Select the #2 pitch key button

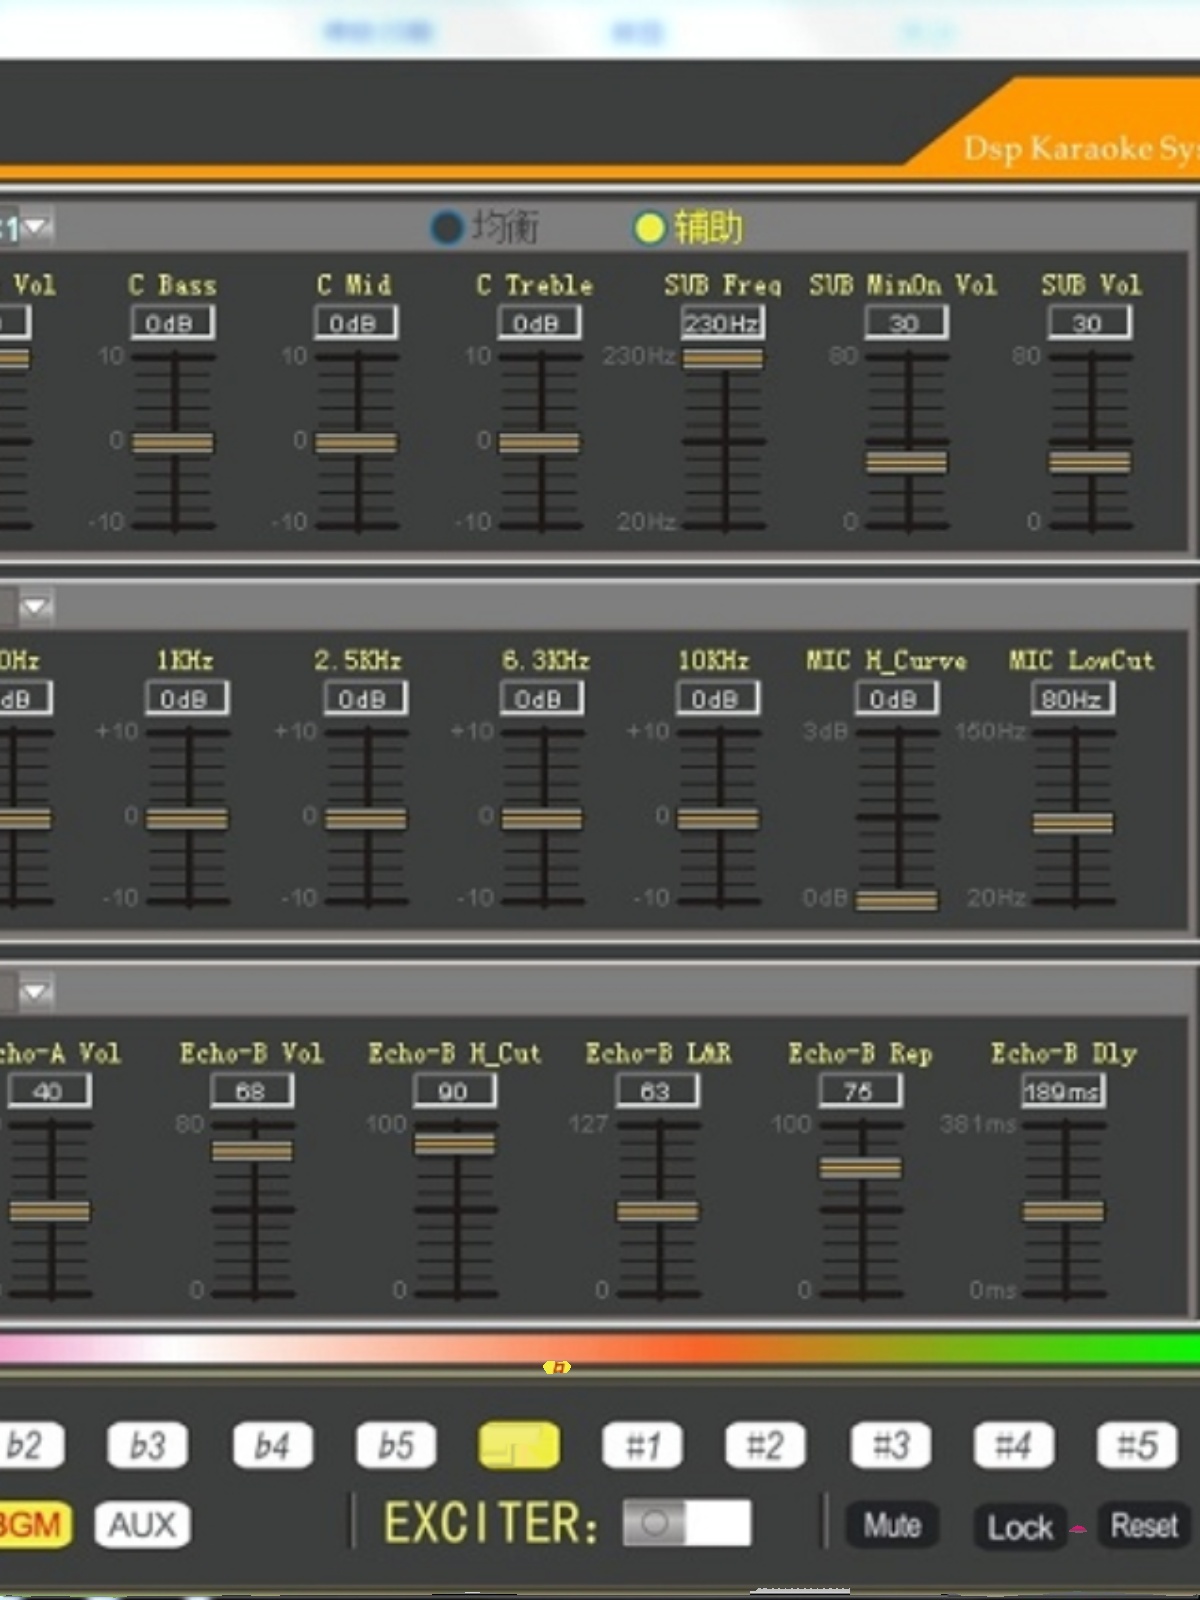tap(766, 1445)
